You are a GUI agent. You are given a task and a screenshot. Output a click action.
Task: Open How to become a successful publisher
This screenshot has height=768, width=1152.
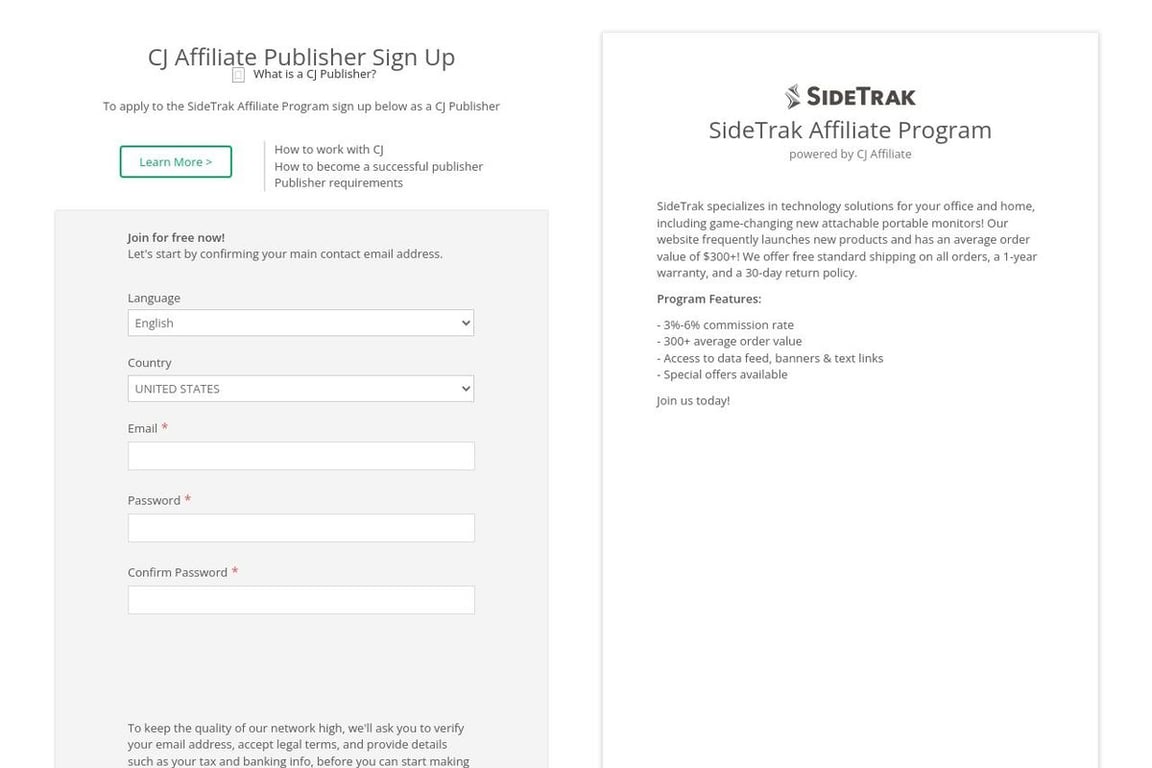tap(378, 166)
